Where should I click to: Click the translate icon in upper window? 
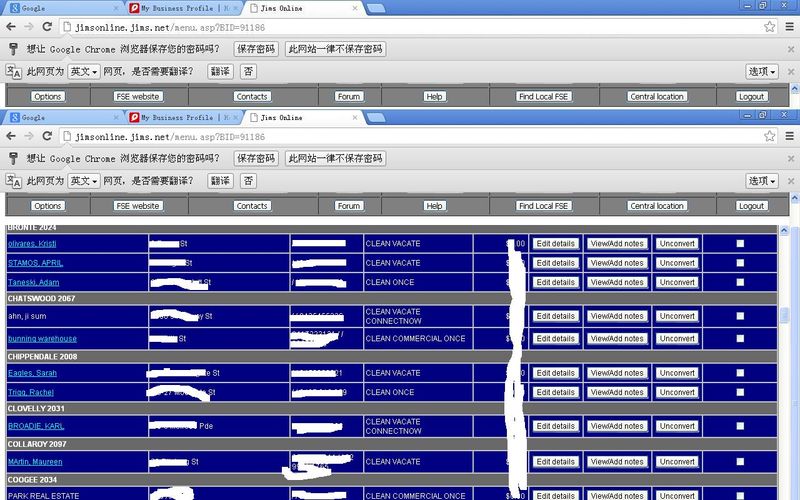(x=13, y=71)
